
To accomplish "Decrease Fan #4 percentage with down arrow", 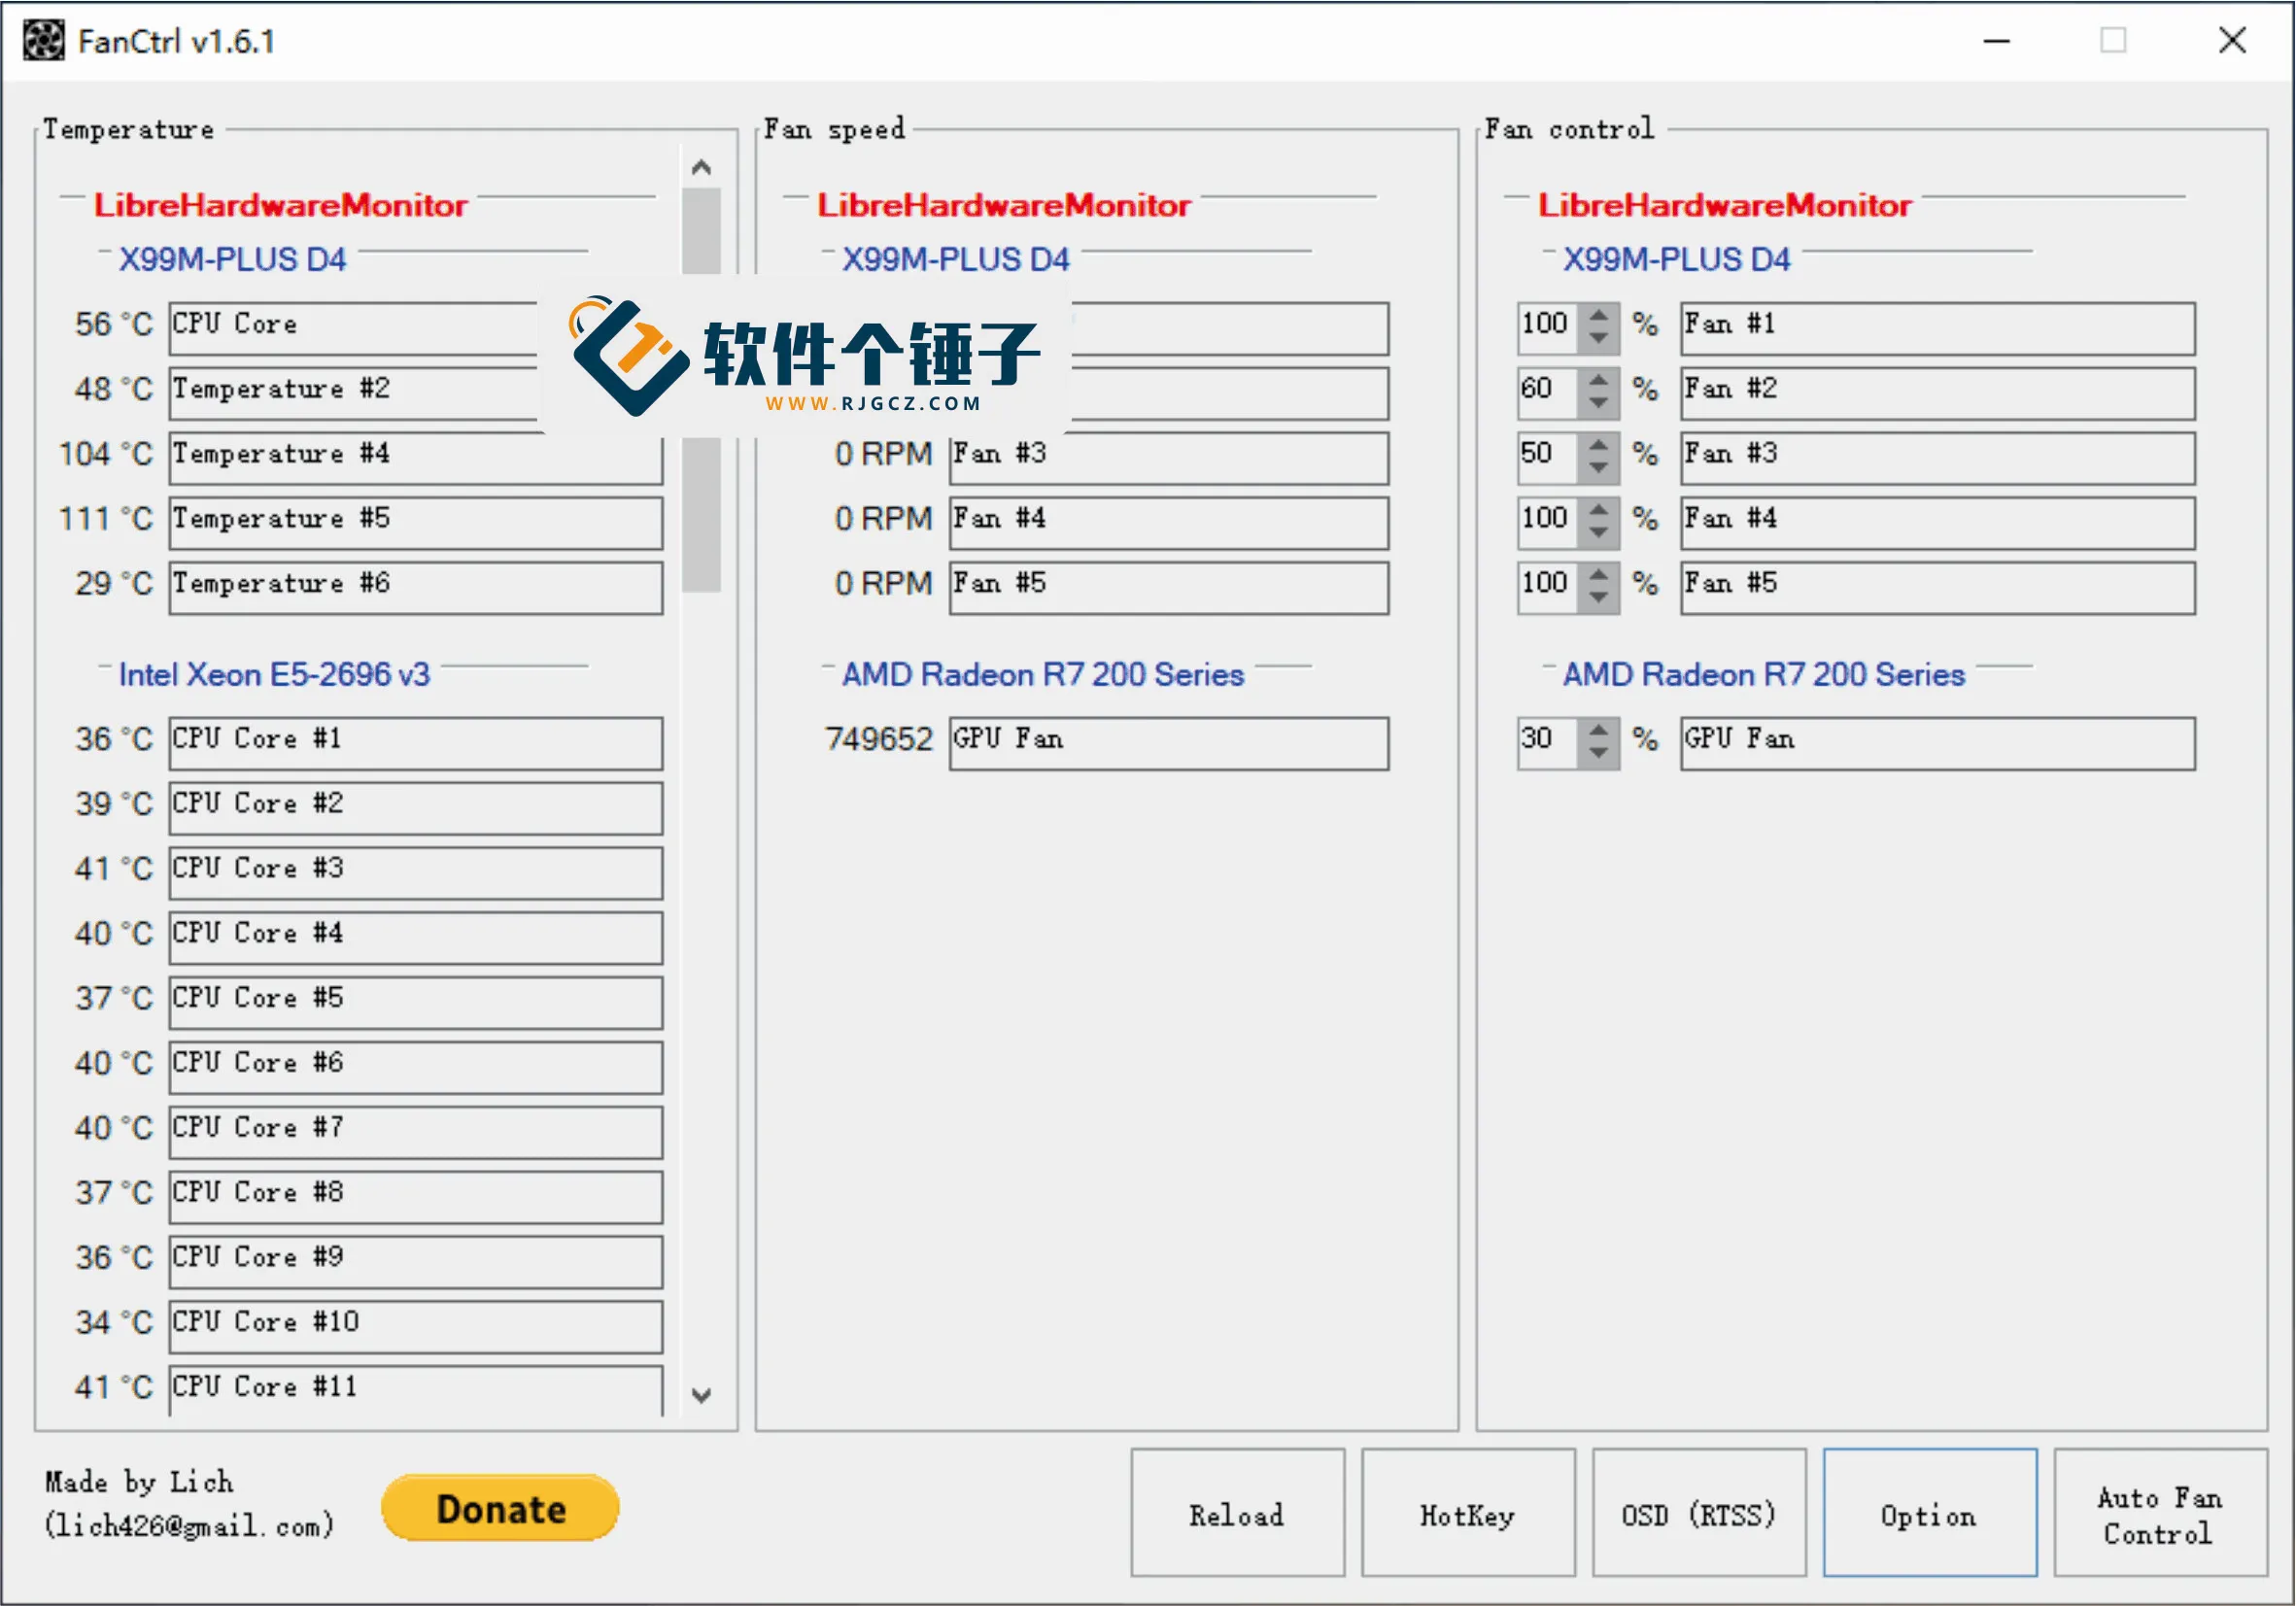I will 1599,535.
